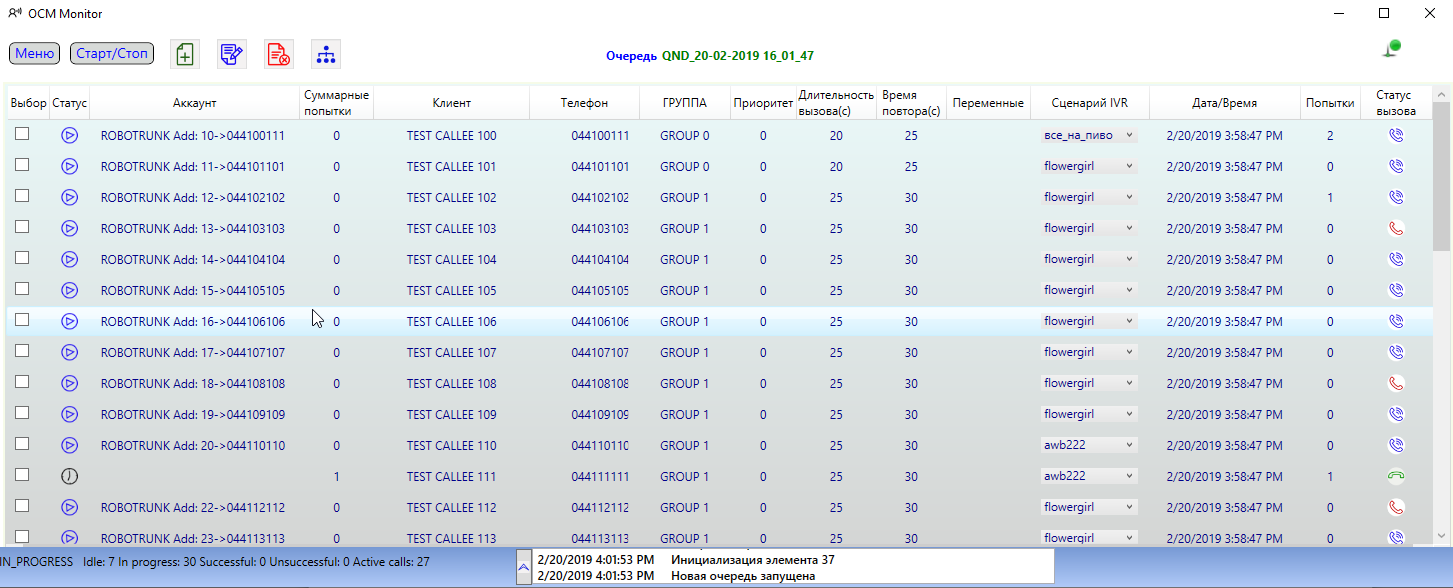The height and width of the screenshot is (588, 1453).
Task: Open flowergirl dropdown for TEST CALLEE 101
Action: 1129,167
